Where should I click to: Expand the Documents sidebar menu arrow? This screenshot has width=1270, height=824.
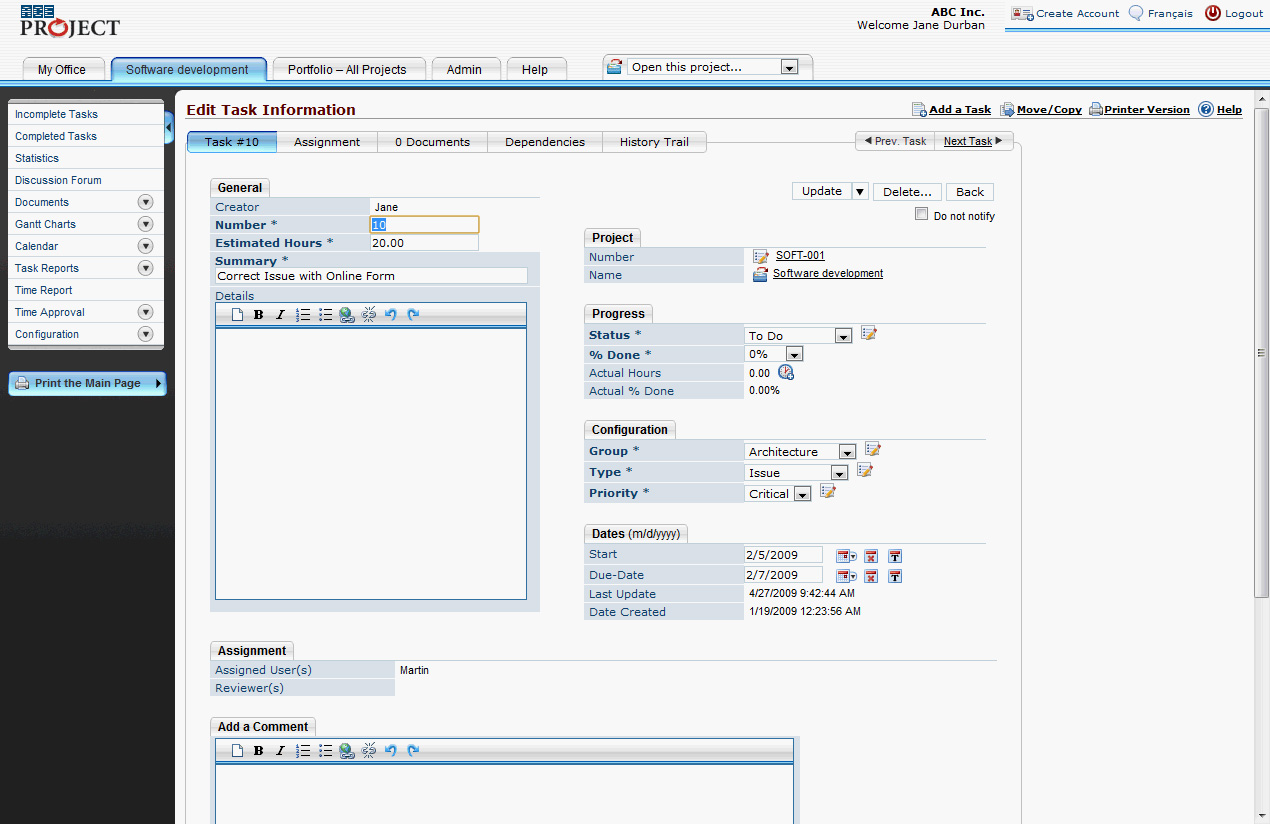pyautogui.click(x=146, y=202)
